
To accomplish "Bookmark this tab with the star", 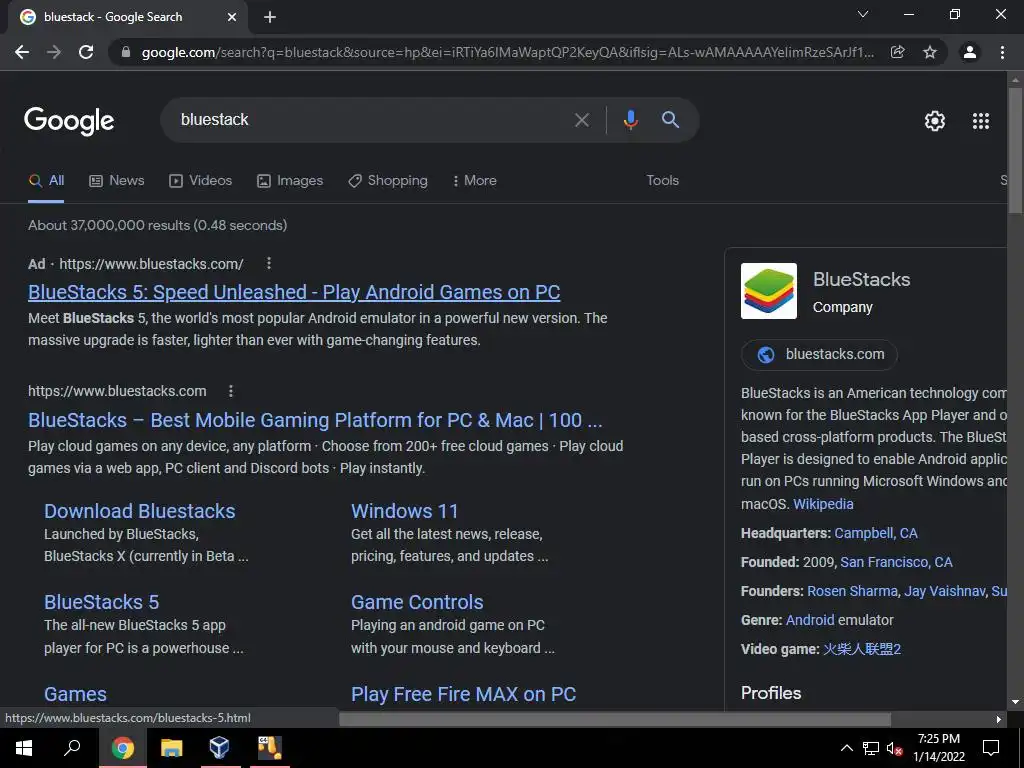I will click(930, 52).
